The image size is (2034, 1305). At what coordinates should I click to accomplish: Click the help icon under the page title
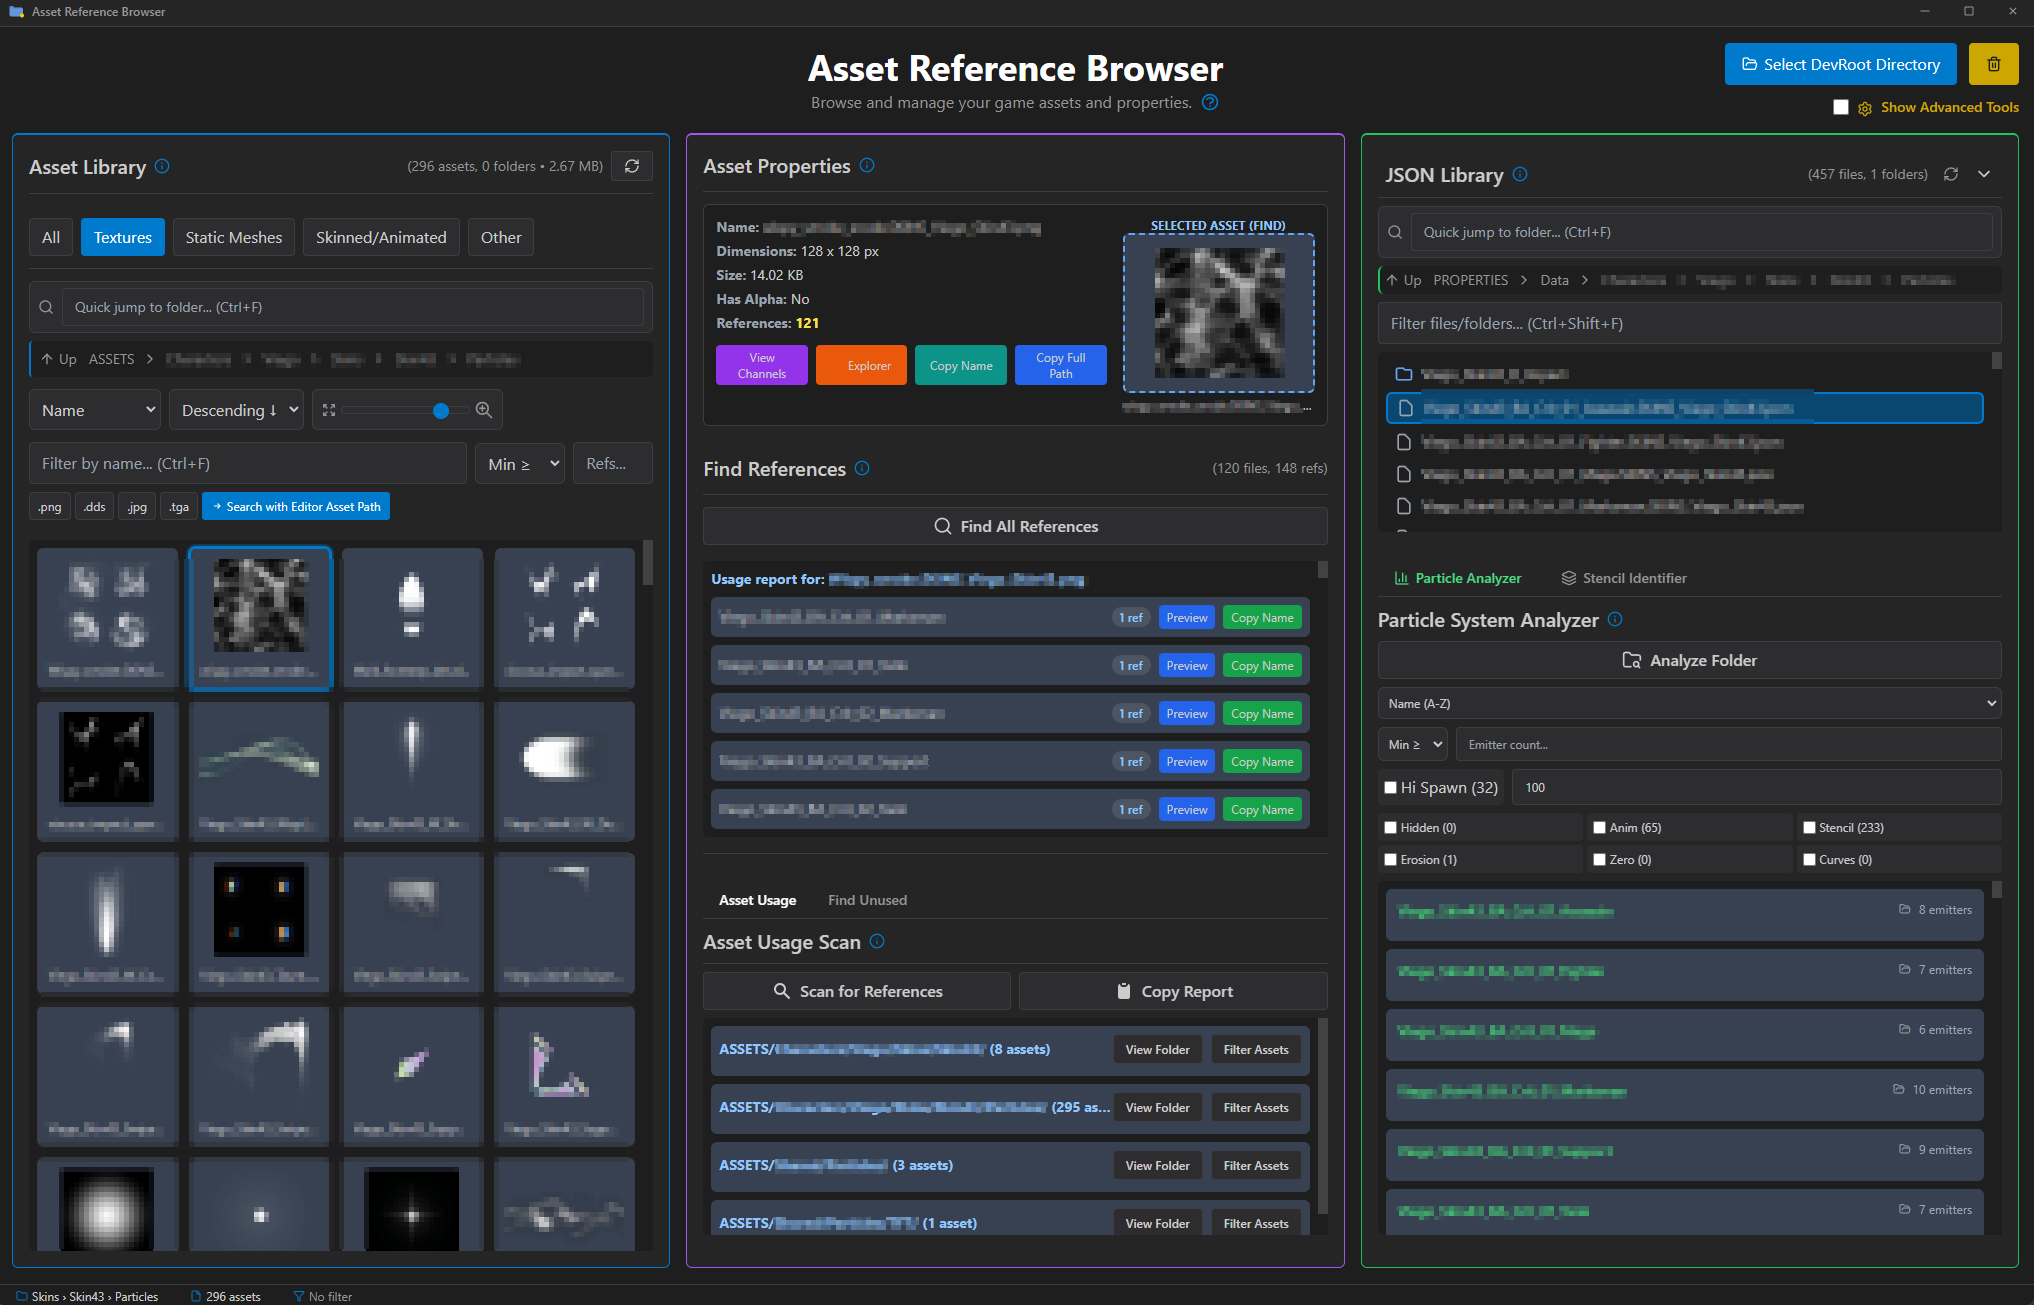coord(1209,102)
